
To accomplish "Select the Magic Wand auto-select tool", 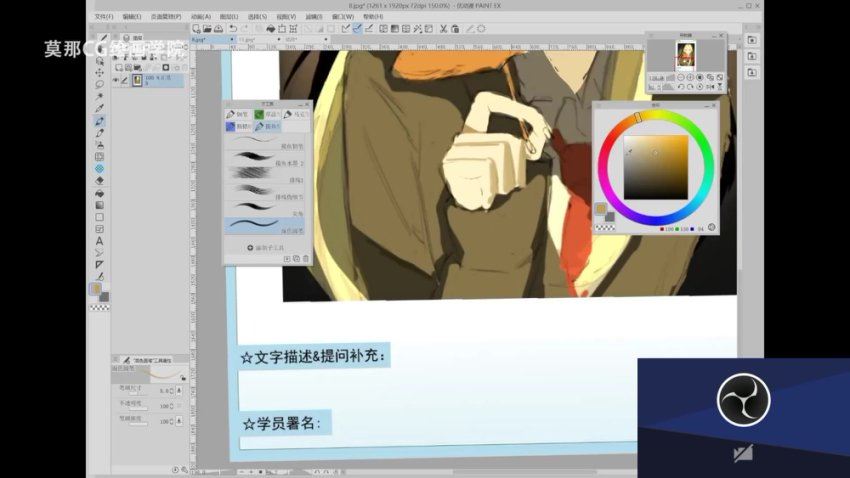I will [99, 96].
